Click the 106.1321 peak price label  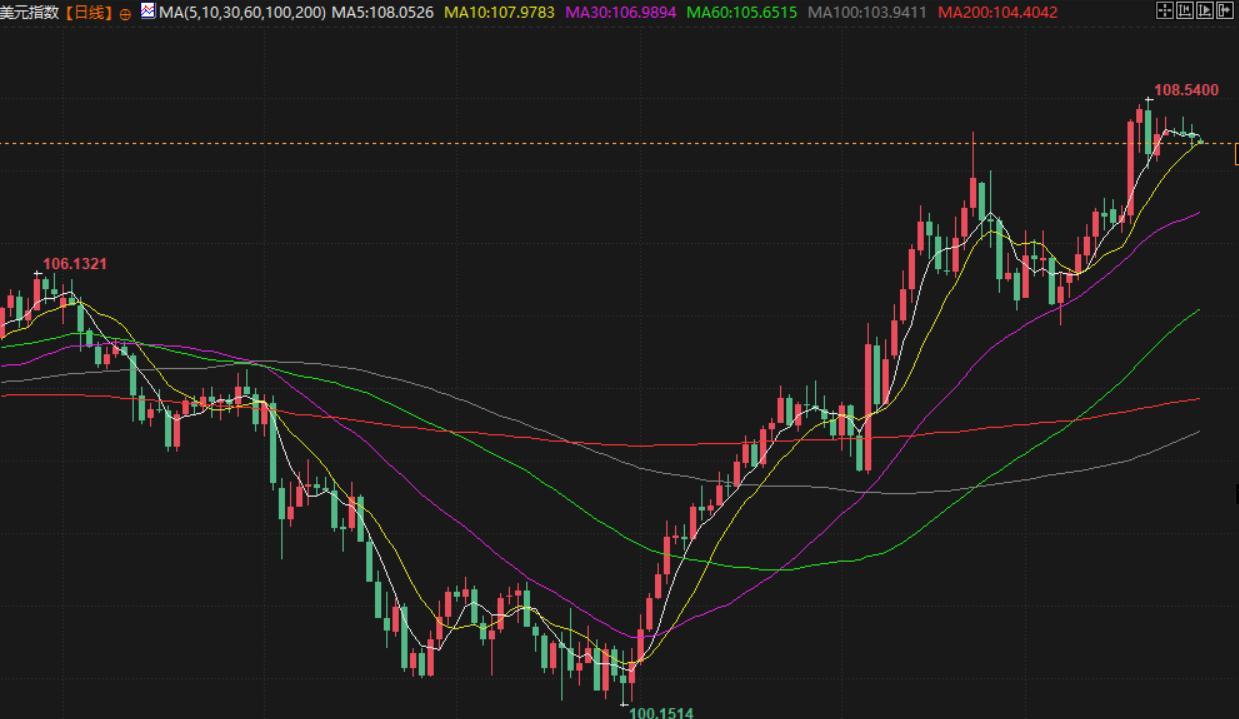74,264
